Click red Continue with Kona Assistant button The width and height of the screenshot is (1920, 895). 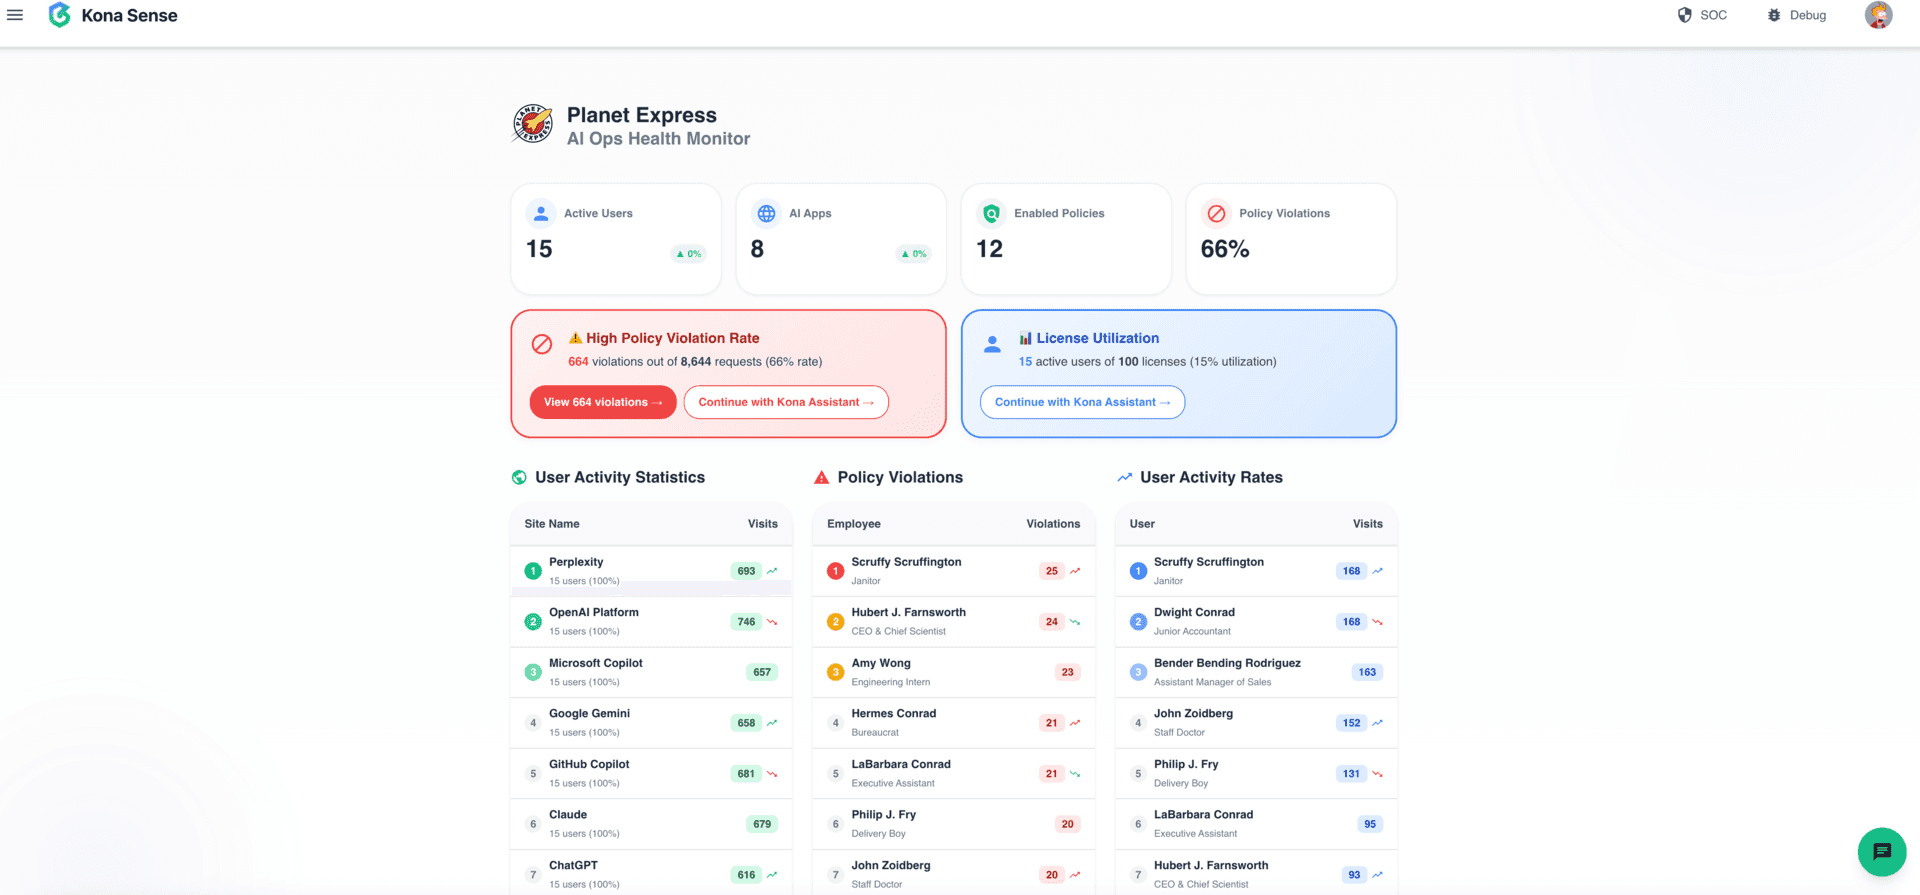point(786,402)
